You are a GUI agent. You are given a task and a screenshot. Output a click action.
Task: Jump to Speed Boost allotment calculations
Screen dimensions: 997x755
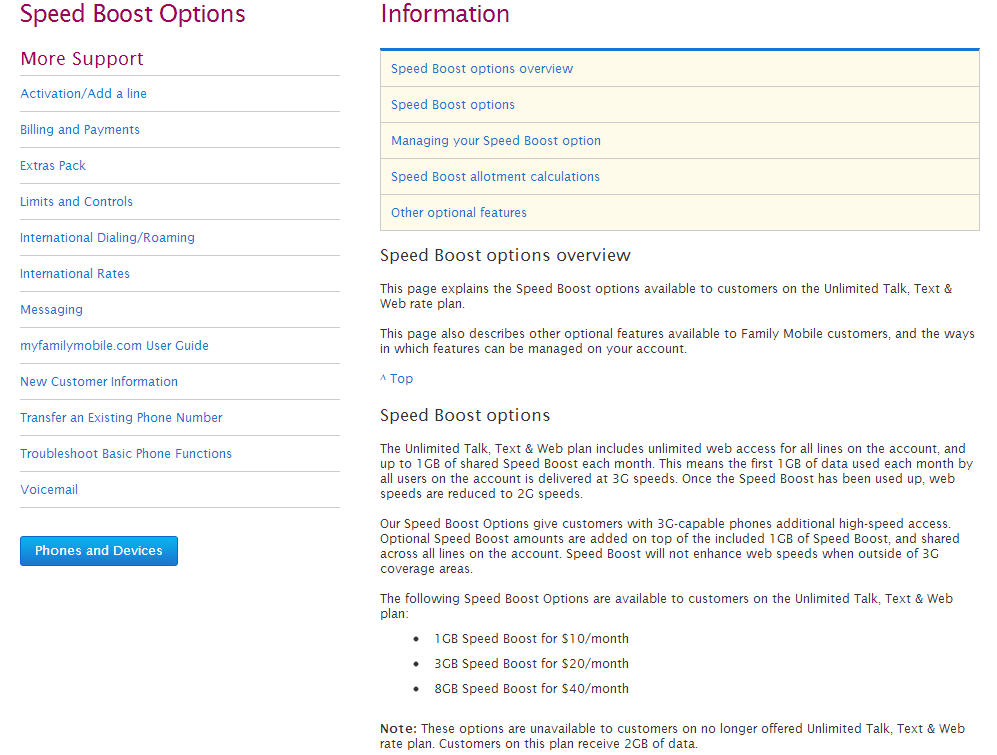[495, 177]
